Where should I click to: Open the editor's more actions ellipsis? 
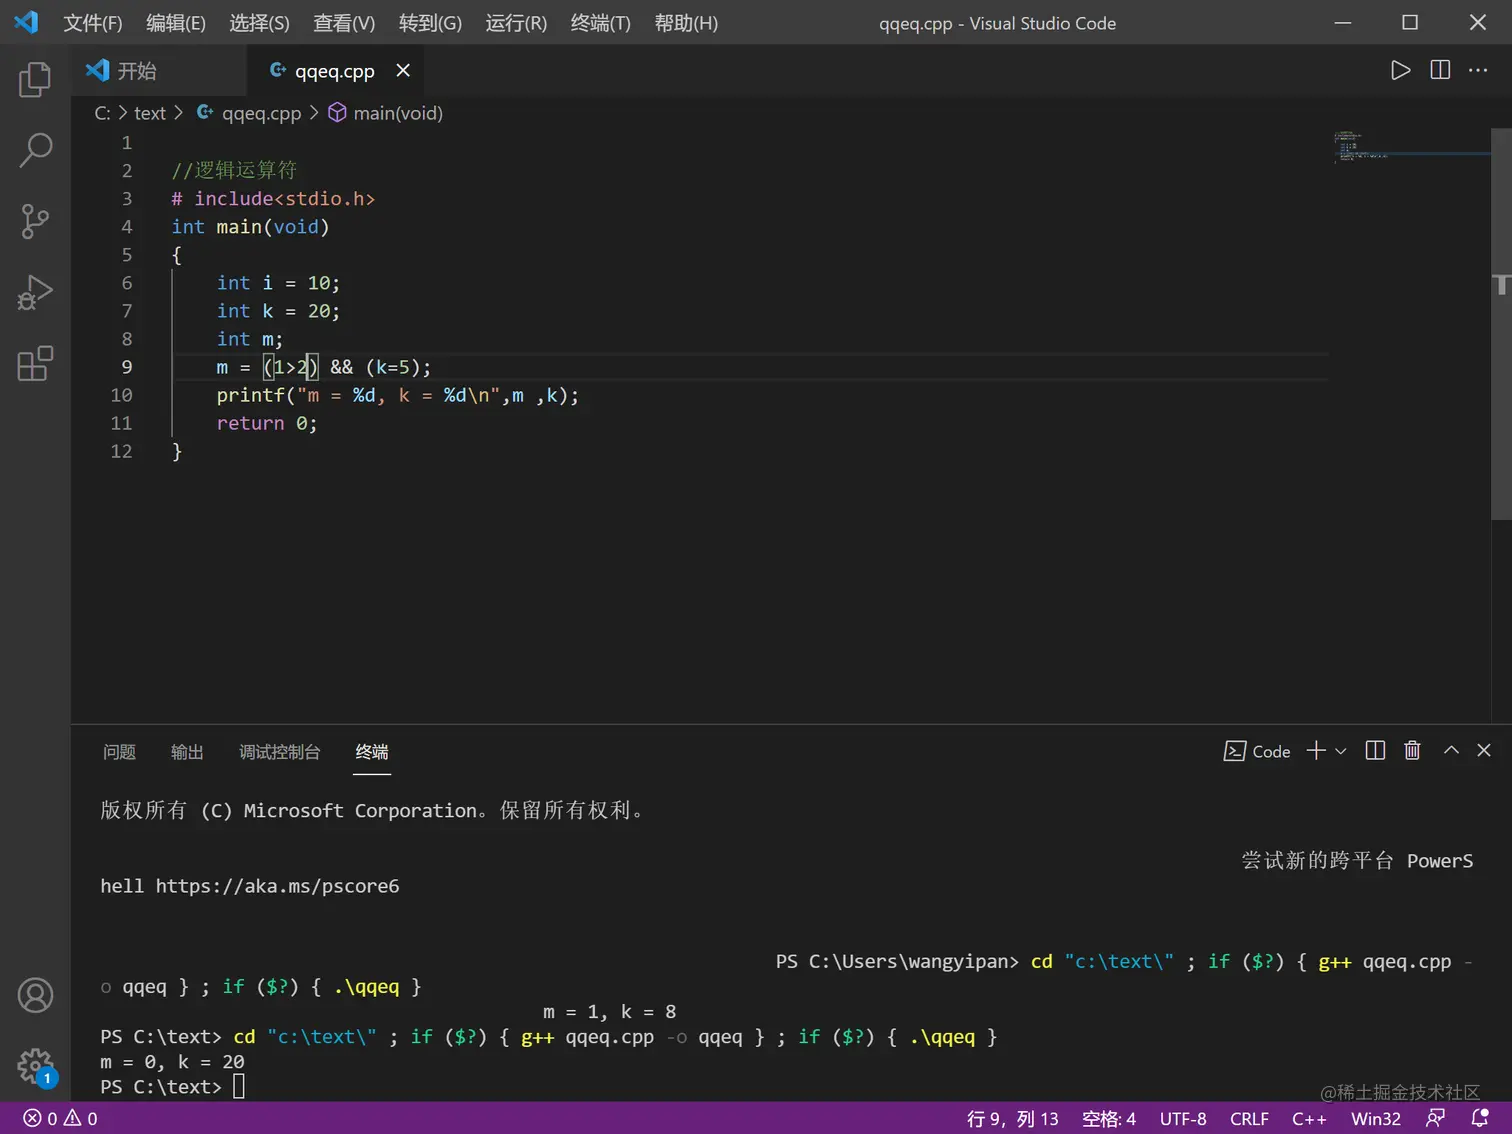pyautogui.click(x=1478, y=70)
